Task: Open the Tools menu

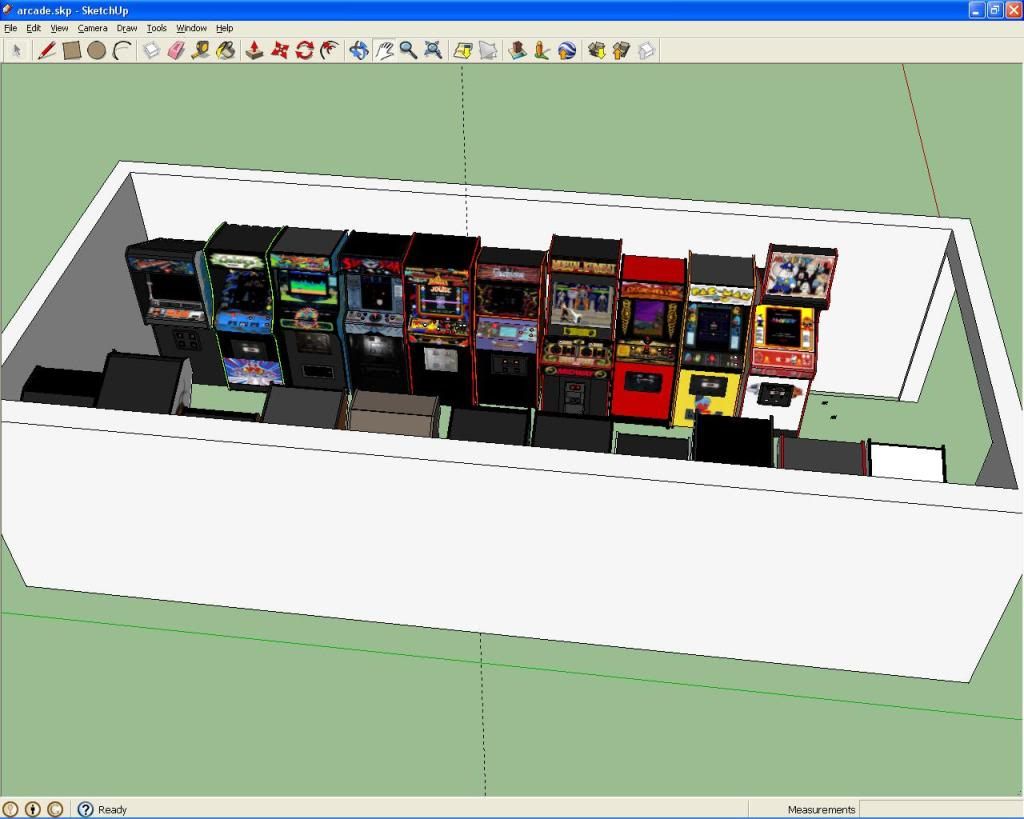Action: pyautogui.click(x=155, y=28)
